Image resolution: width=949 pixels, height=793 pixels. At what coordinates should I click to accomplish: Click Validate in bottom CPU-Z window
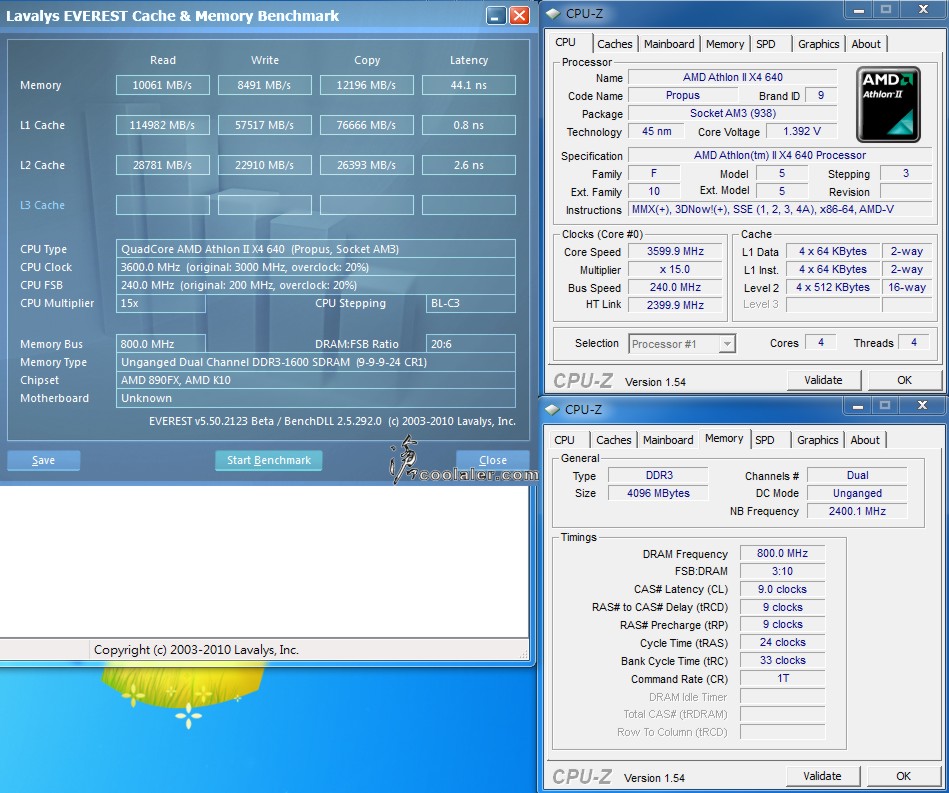pos(822,776)
